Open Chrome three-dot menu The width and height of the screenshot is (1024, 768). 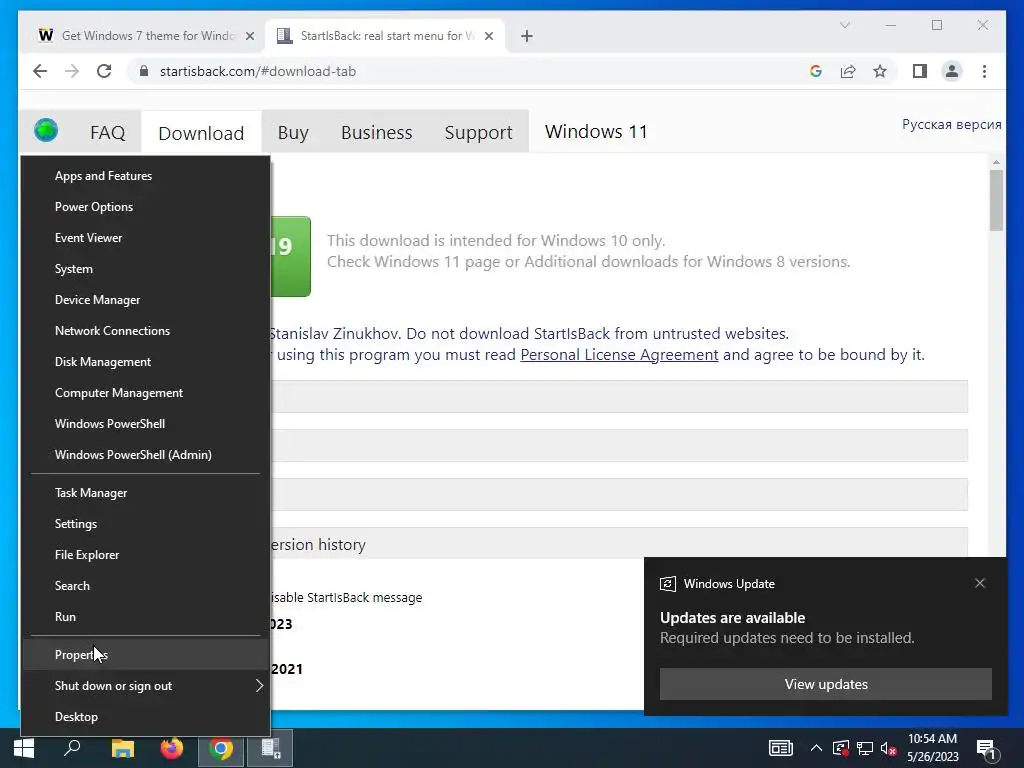984,71
